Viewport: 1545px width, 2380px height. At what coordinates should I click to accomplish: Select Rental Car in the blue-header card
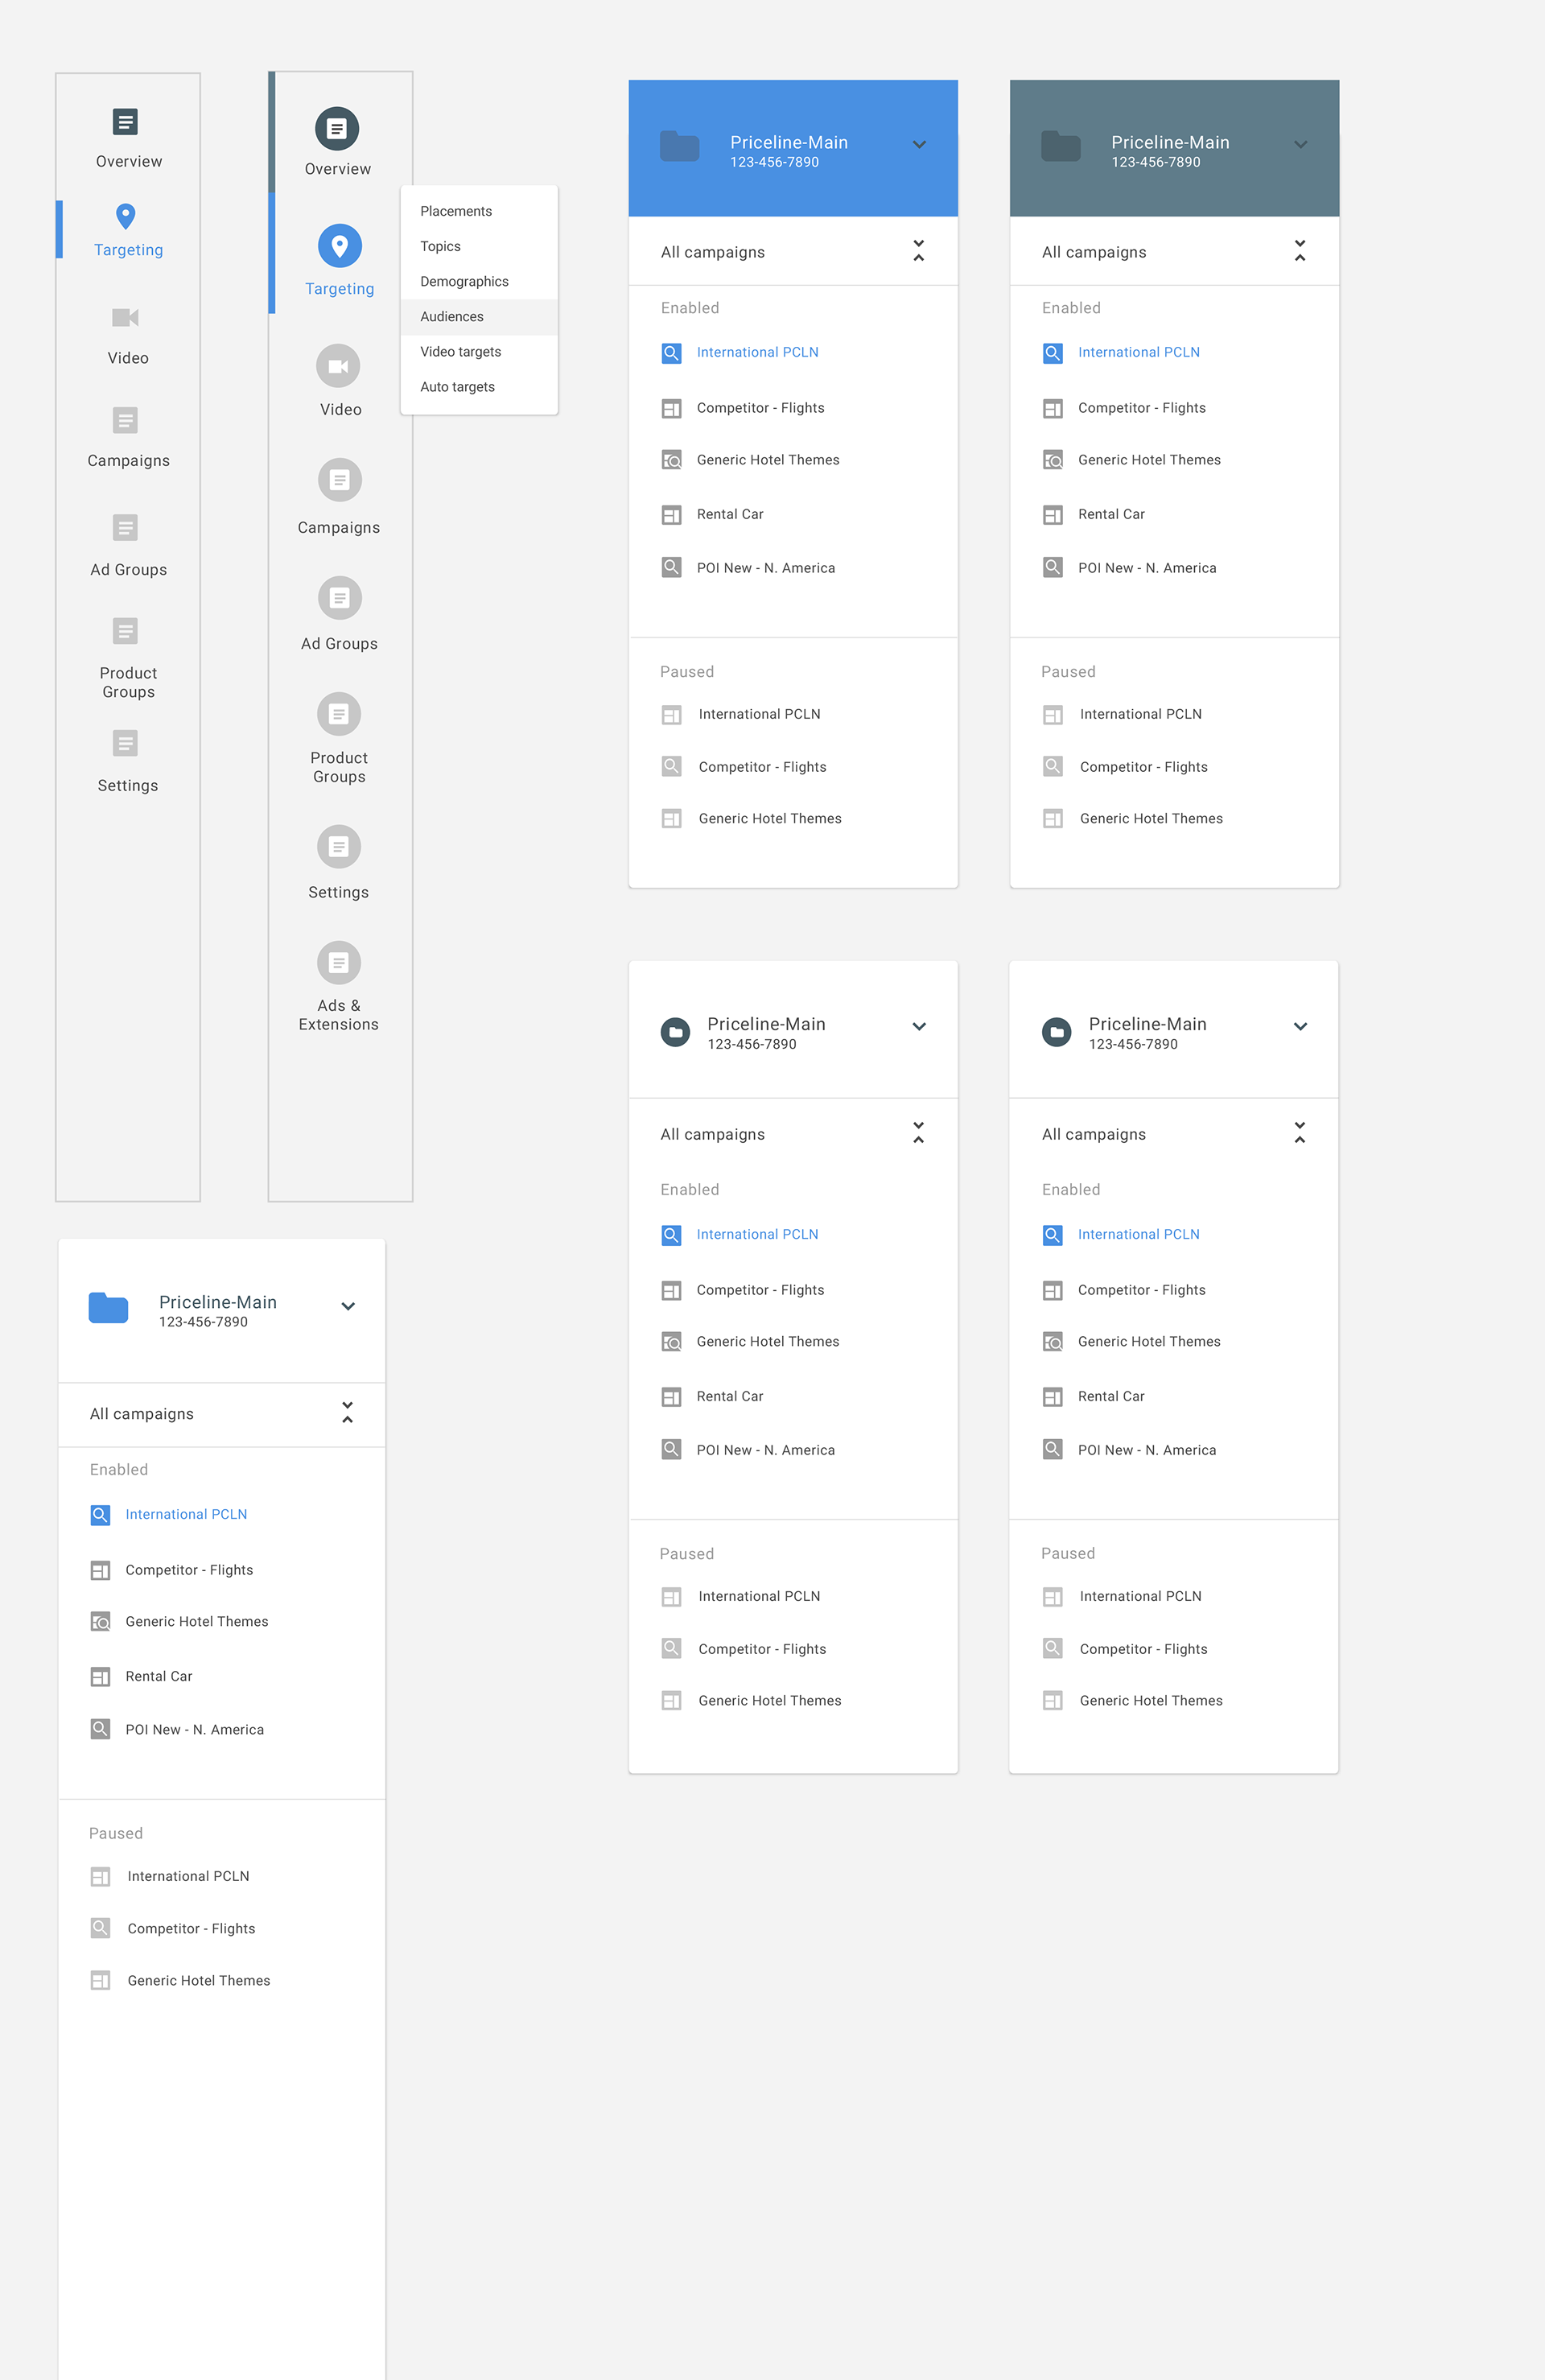(x=730, y=514)
